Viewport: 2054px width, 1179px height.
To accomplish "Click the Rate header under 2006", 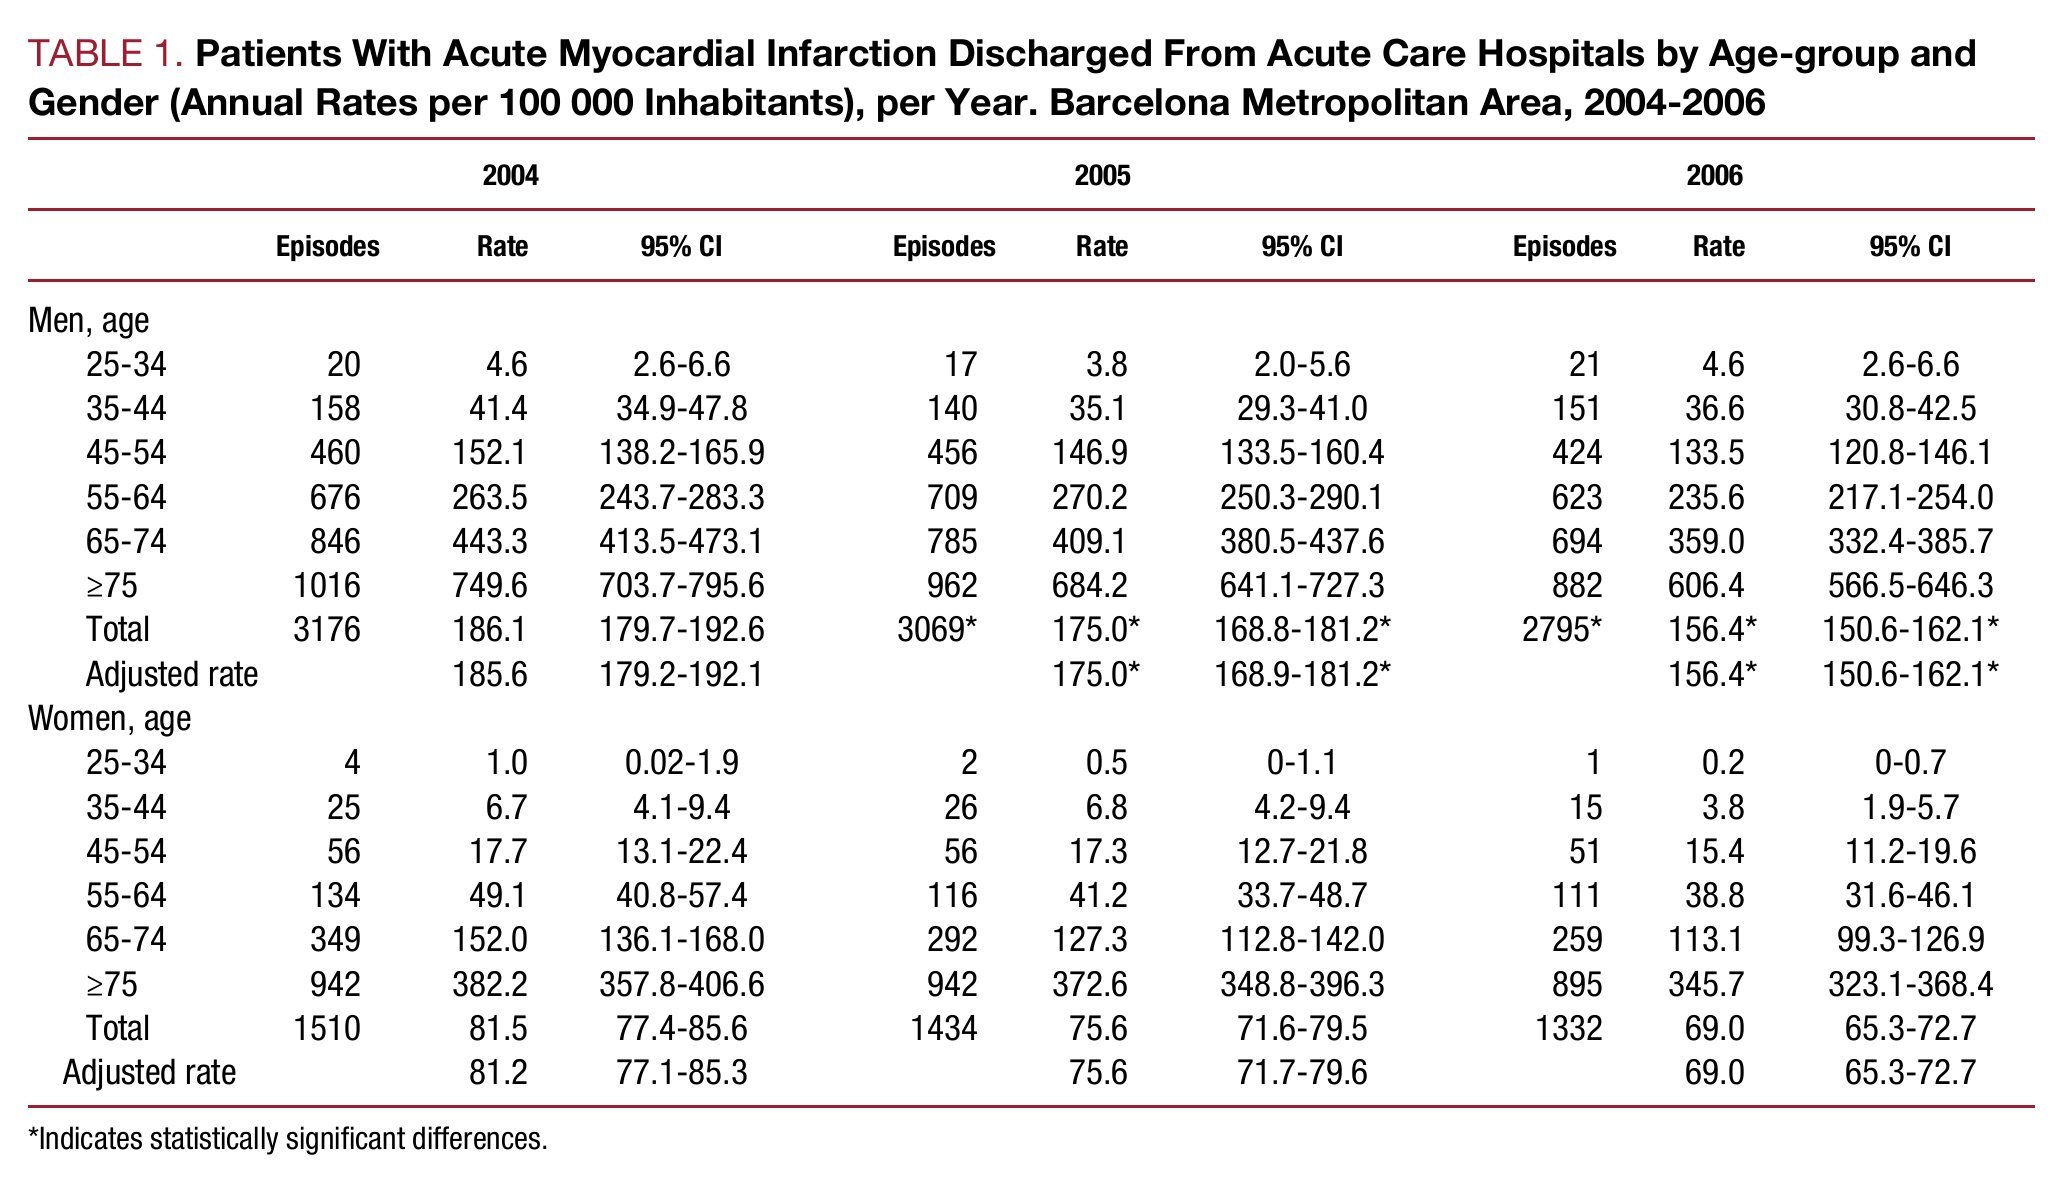I will [x=1718, y=247].
